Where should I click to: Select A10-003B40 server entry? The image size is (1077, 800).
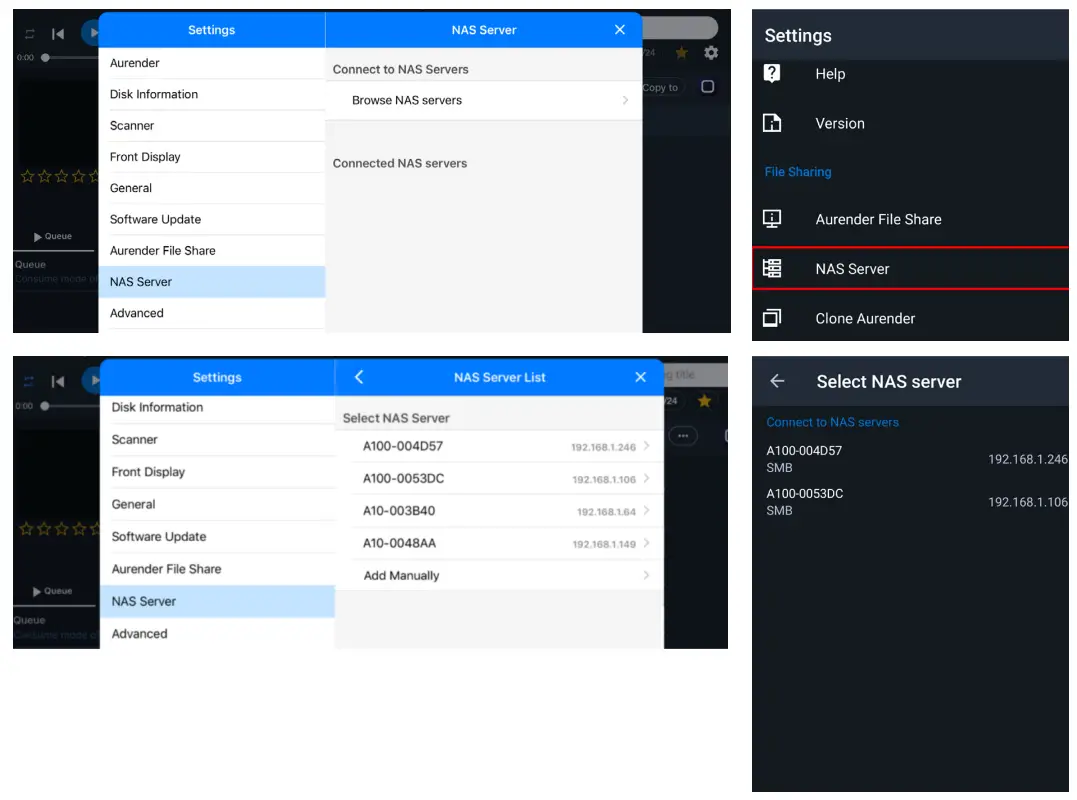(x=499, y=511)
